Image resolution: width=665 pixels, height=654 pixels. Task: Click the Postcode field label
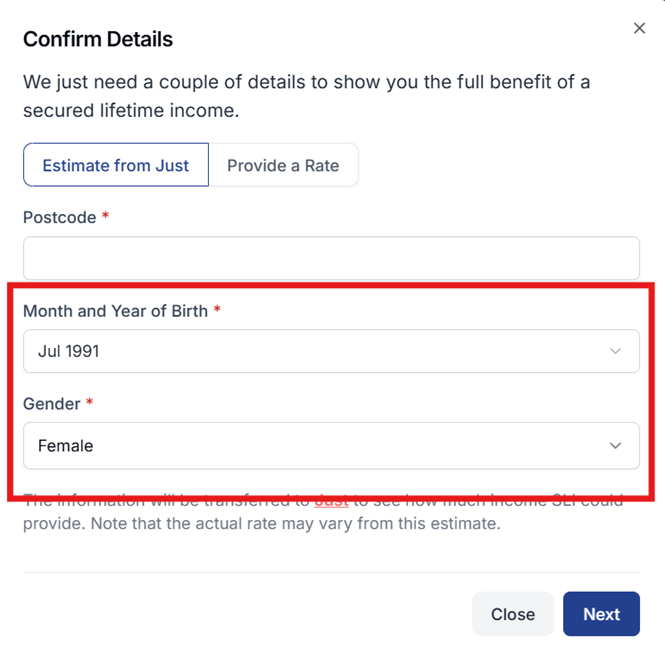60,217
